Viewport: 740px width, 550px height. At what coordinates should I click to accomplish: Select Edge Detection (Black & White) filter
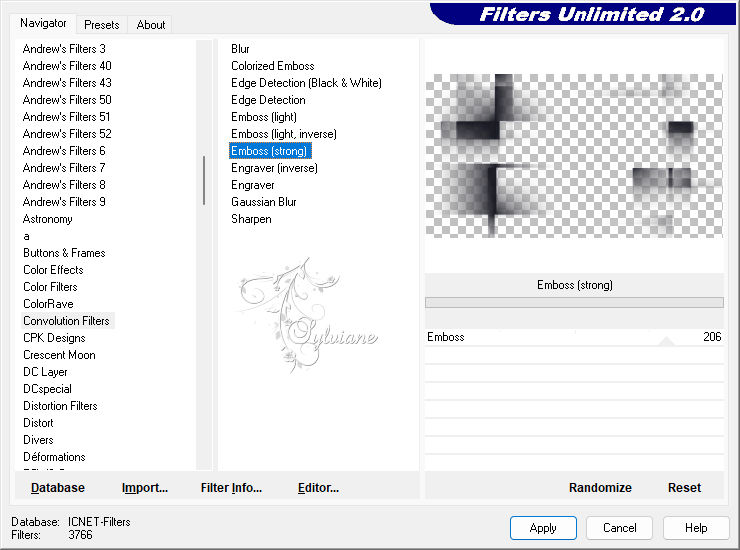tap(306, 83)
